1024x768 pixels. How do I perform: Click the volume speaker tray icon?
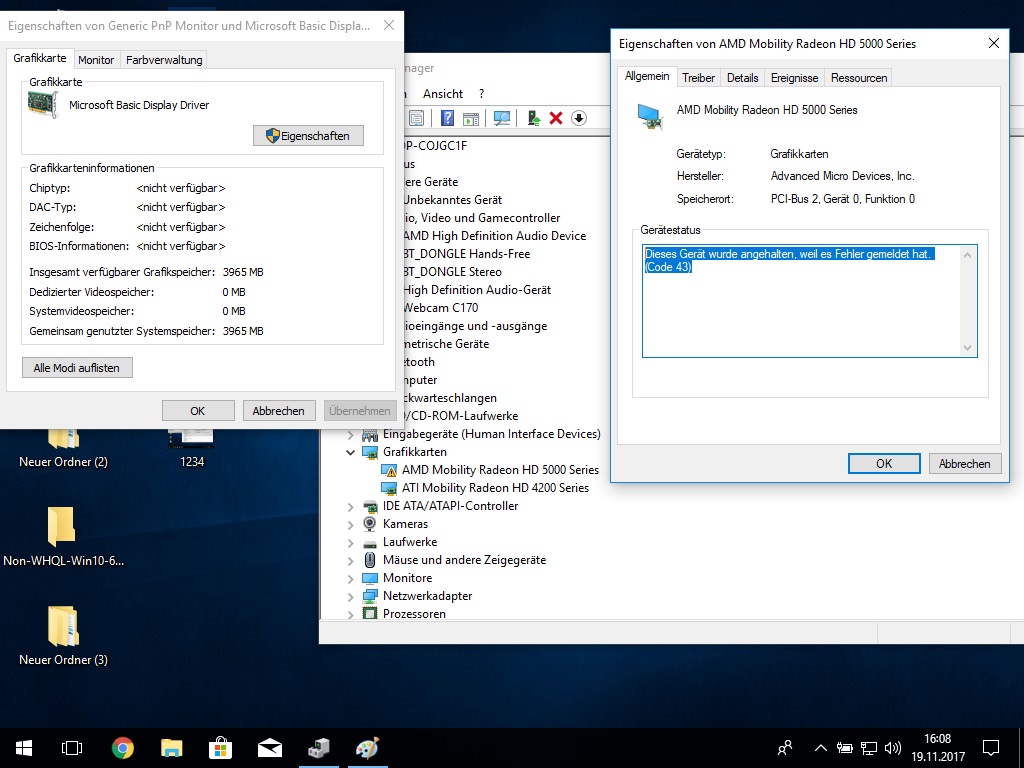coord(893,748)
